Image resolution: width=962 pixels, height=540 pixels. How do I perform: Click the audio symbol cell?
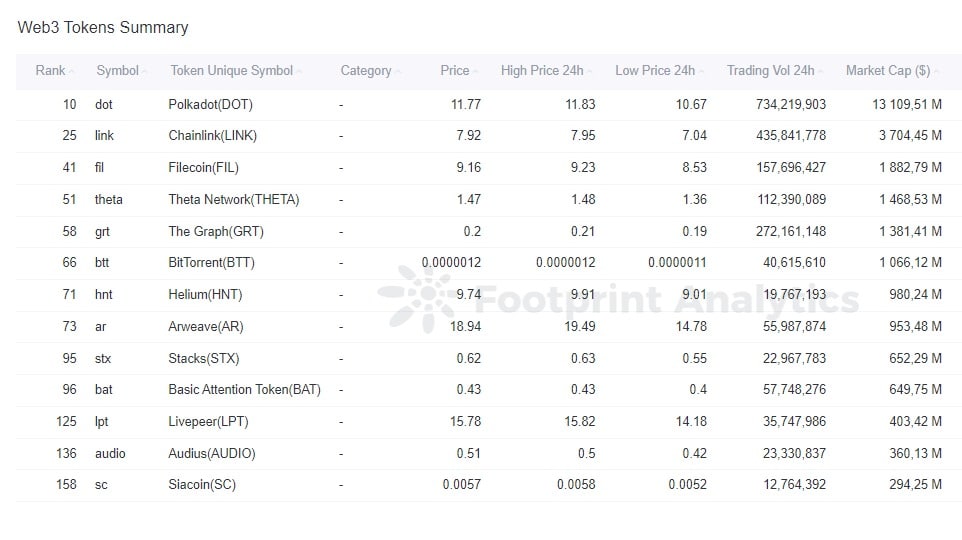[x=110, y=453]
